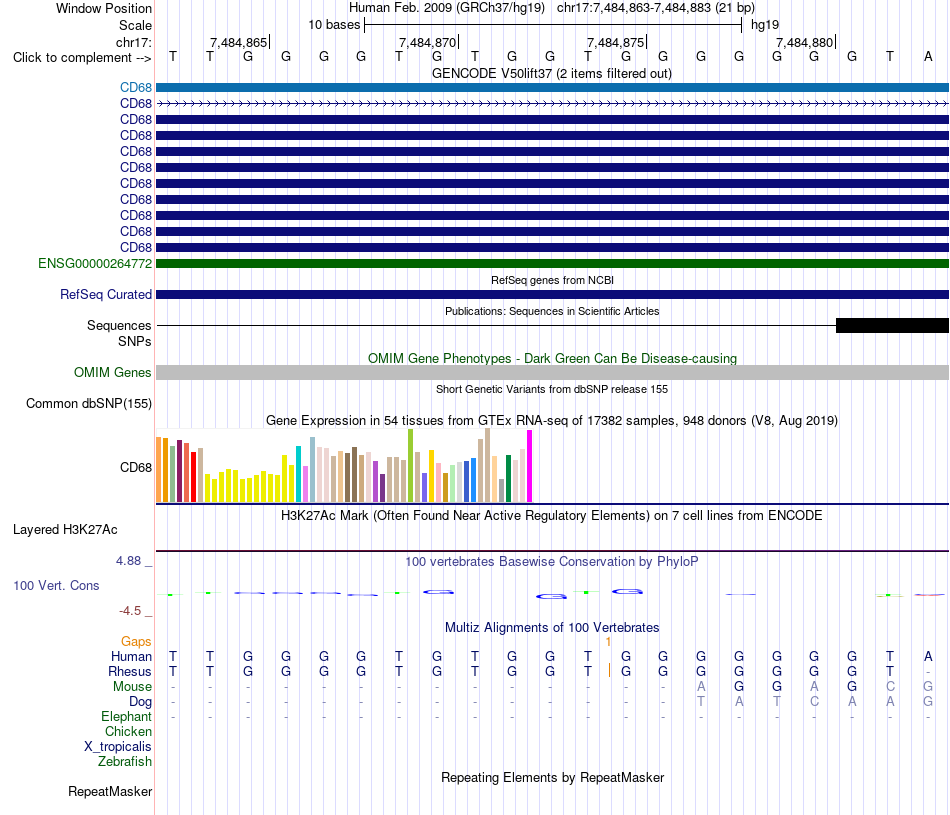Click the "10 bases" scale label
This screenshot has height=815, width=950.
click(334, 25)
